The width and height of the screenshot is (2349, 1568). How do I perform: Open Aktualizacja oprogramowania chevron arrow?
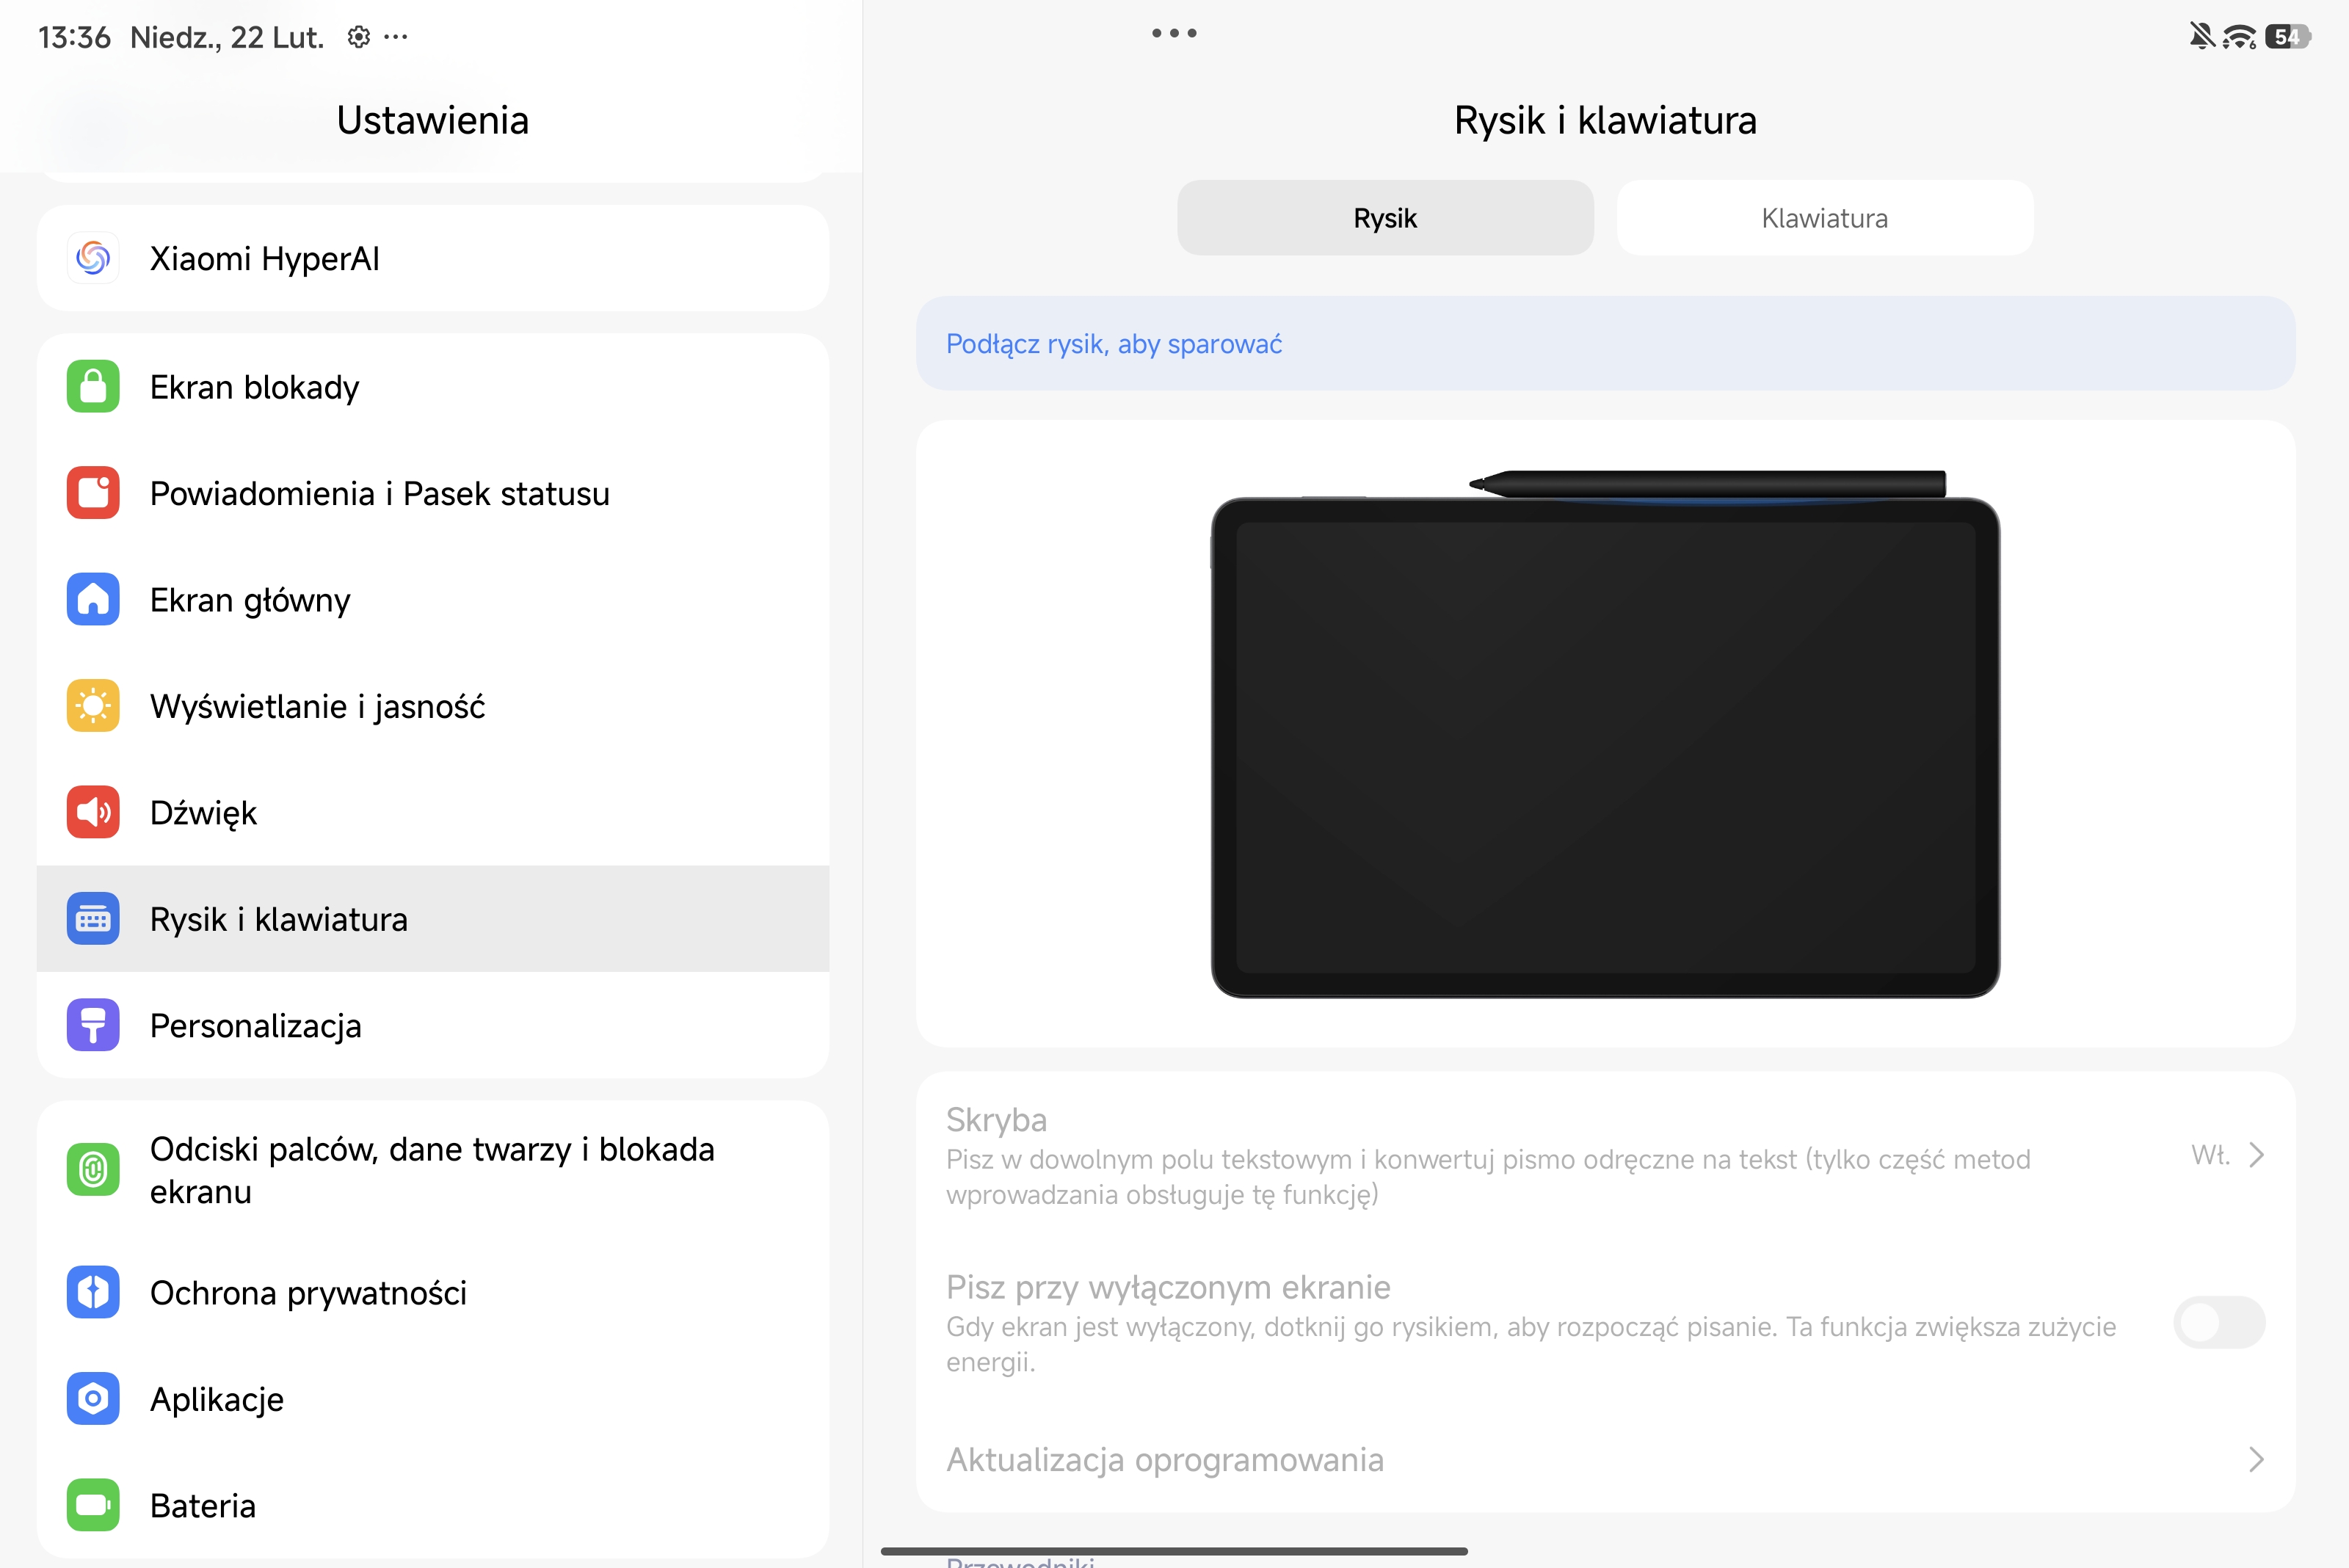[2255, 1460]
